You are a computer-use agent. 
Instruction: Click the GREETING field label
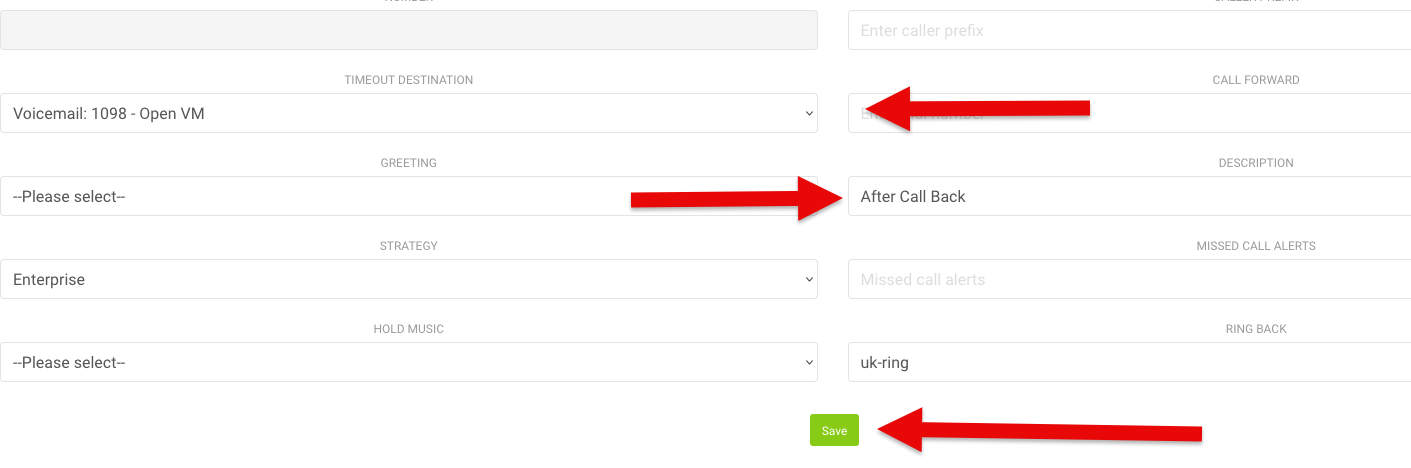408,163
